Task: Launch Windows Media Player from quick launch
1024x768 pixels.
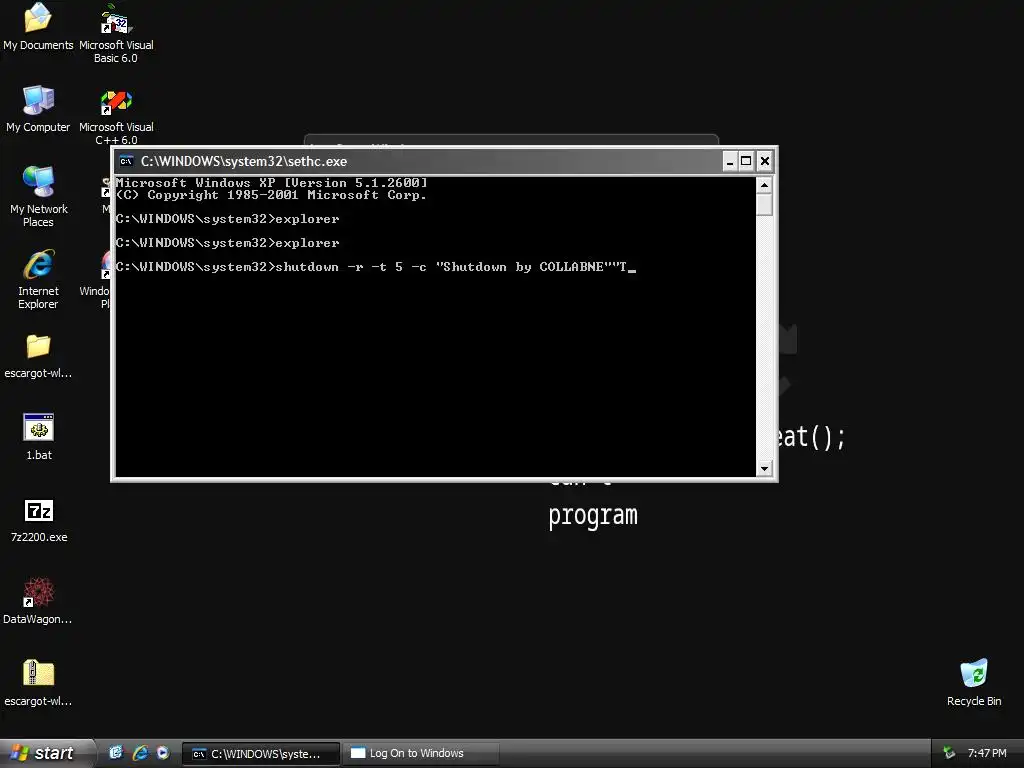Action: coord(163,753)
